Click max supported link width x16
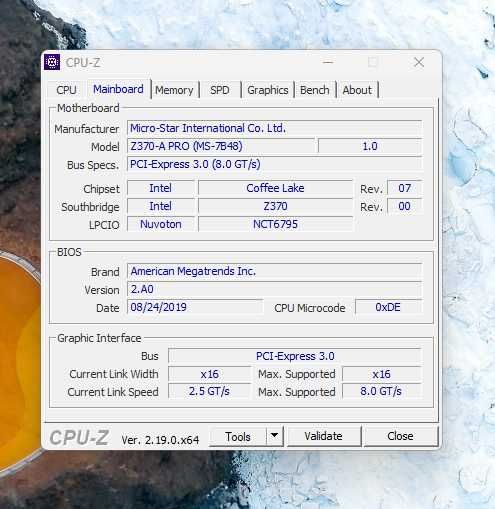495x509 pixels. 382,374
